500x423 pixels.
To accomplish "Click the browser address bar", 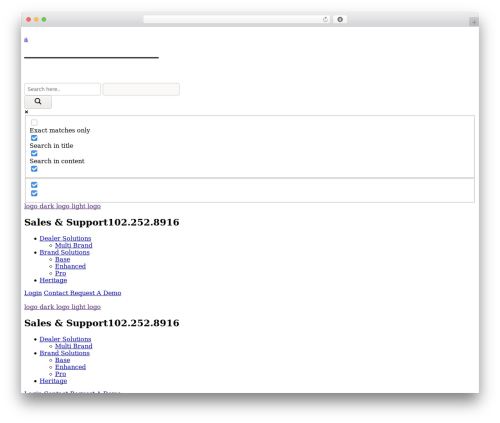I will pyautogui.click(x=233, y=20).
